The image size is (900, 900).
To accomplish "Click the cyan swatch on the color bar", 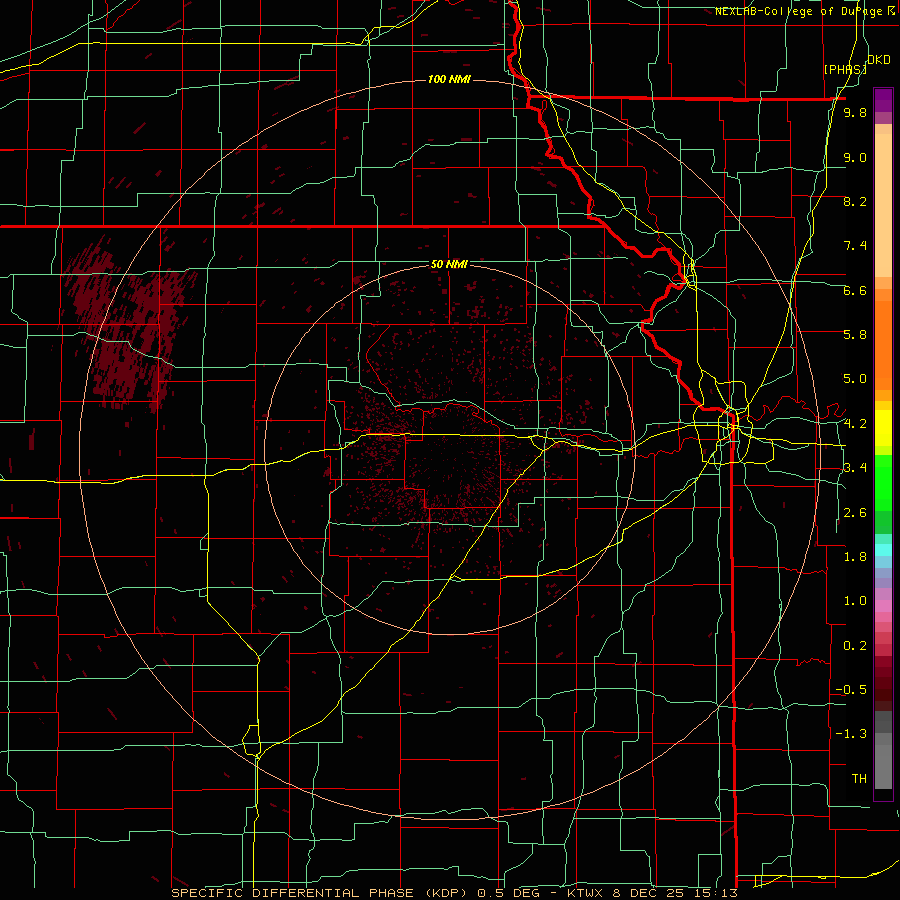I will (883, 549).
